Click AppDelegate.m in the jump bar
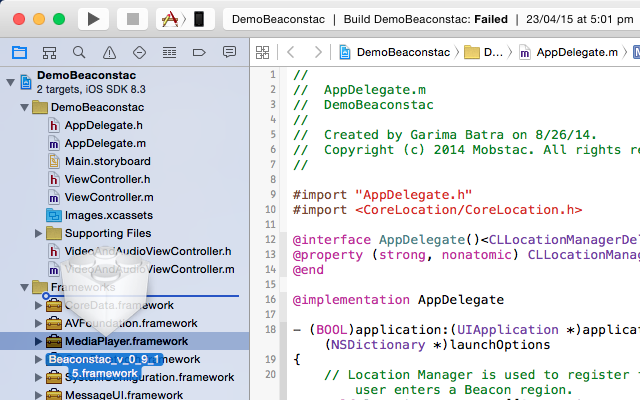Image resolution: width=640 pixels, height=400 pixels. coord(569,52)
